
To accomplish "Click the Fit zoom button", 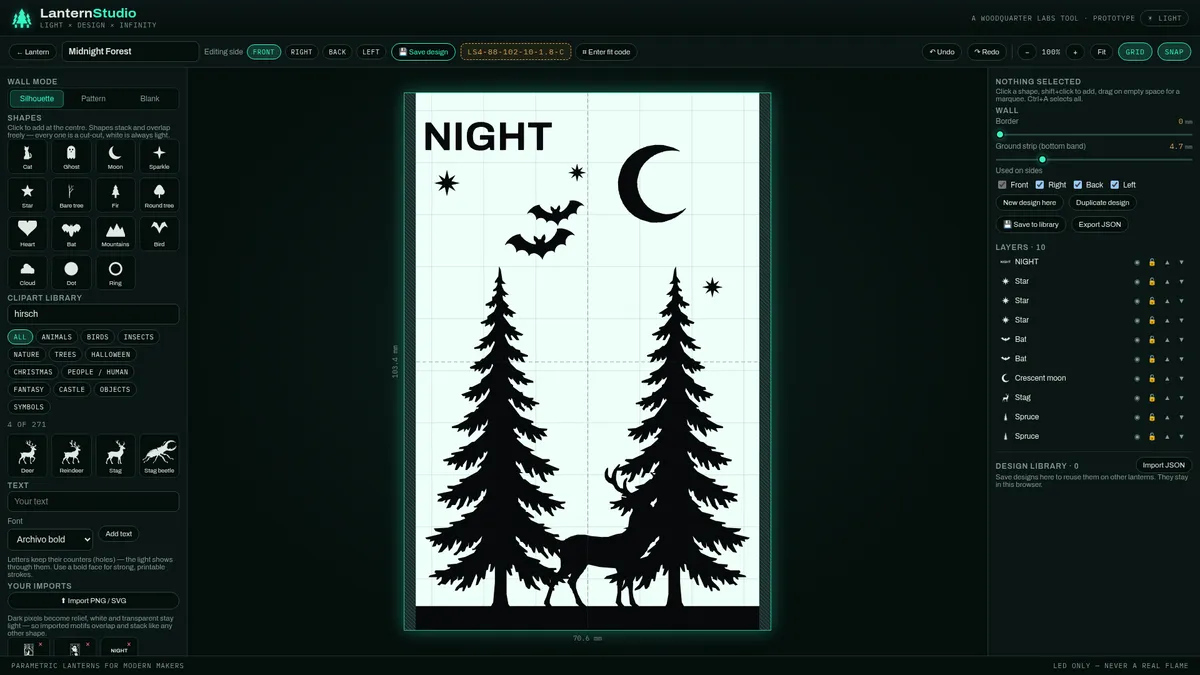I will pyautogui.click(x=1101, y=52).
